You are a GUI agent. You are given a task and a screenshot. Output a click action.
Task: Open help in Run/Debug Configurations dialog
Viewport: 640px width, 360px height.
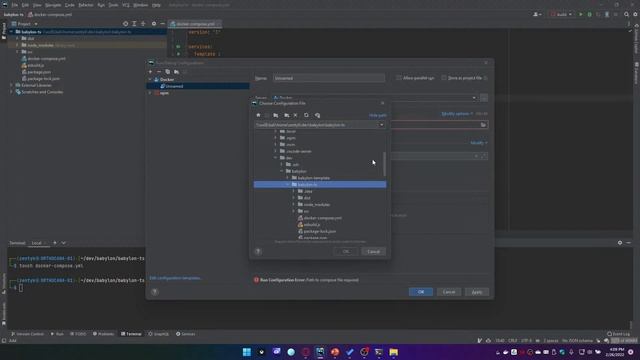(155, 292)
